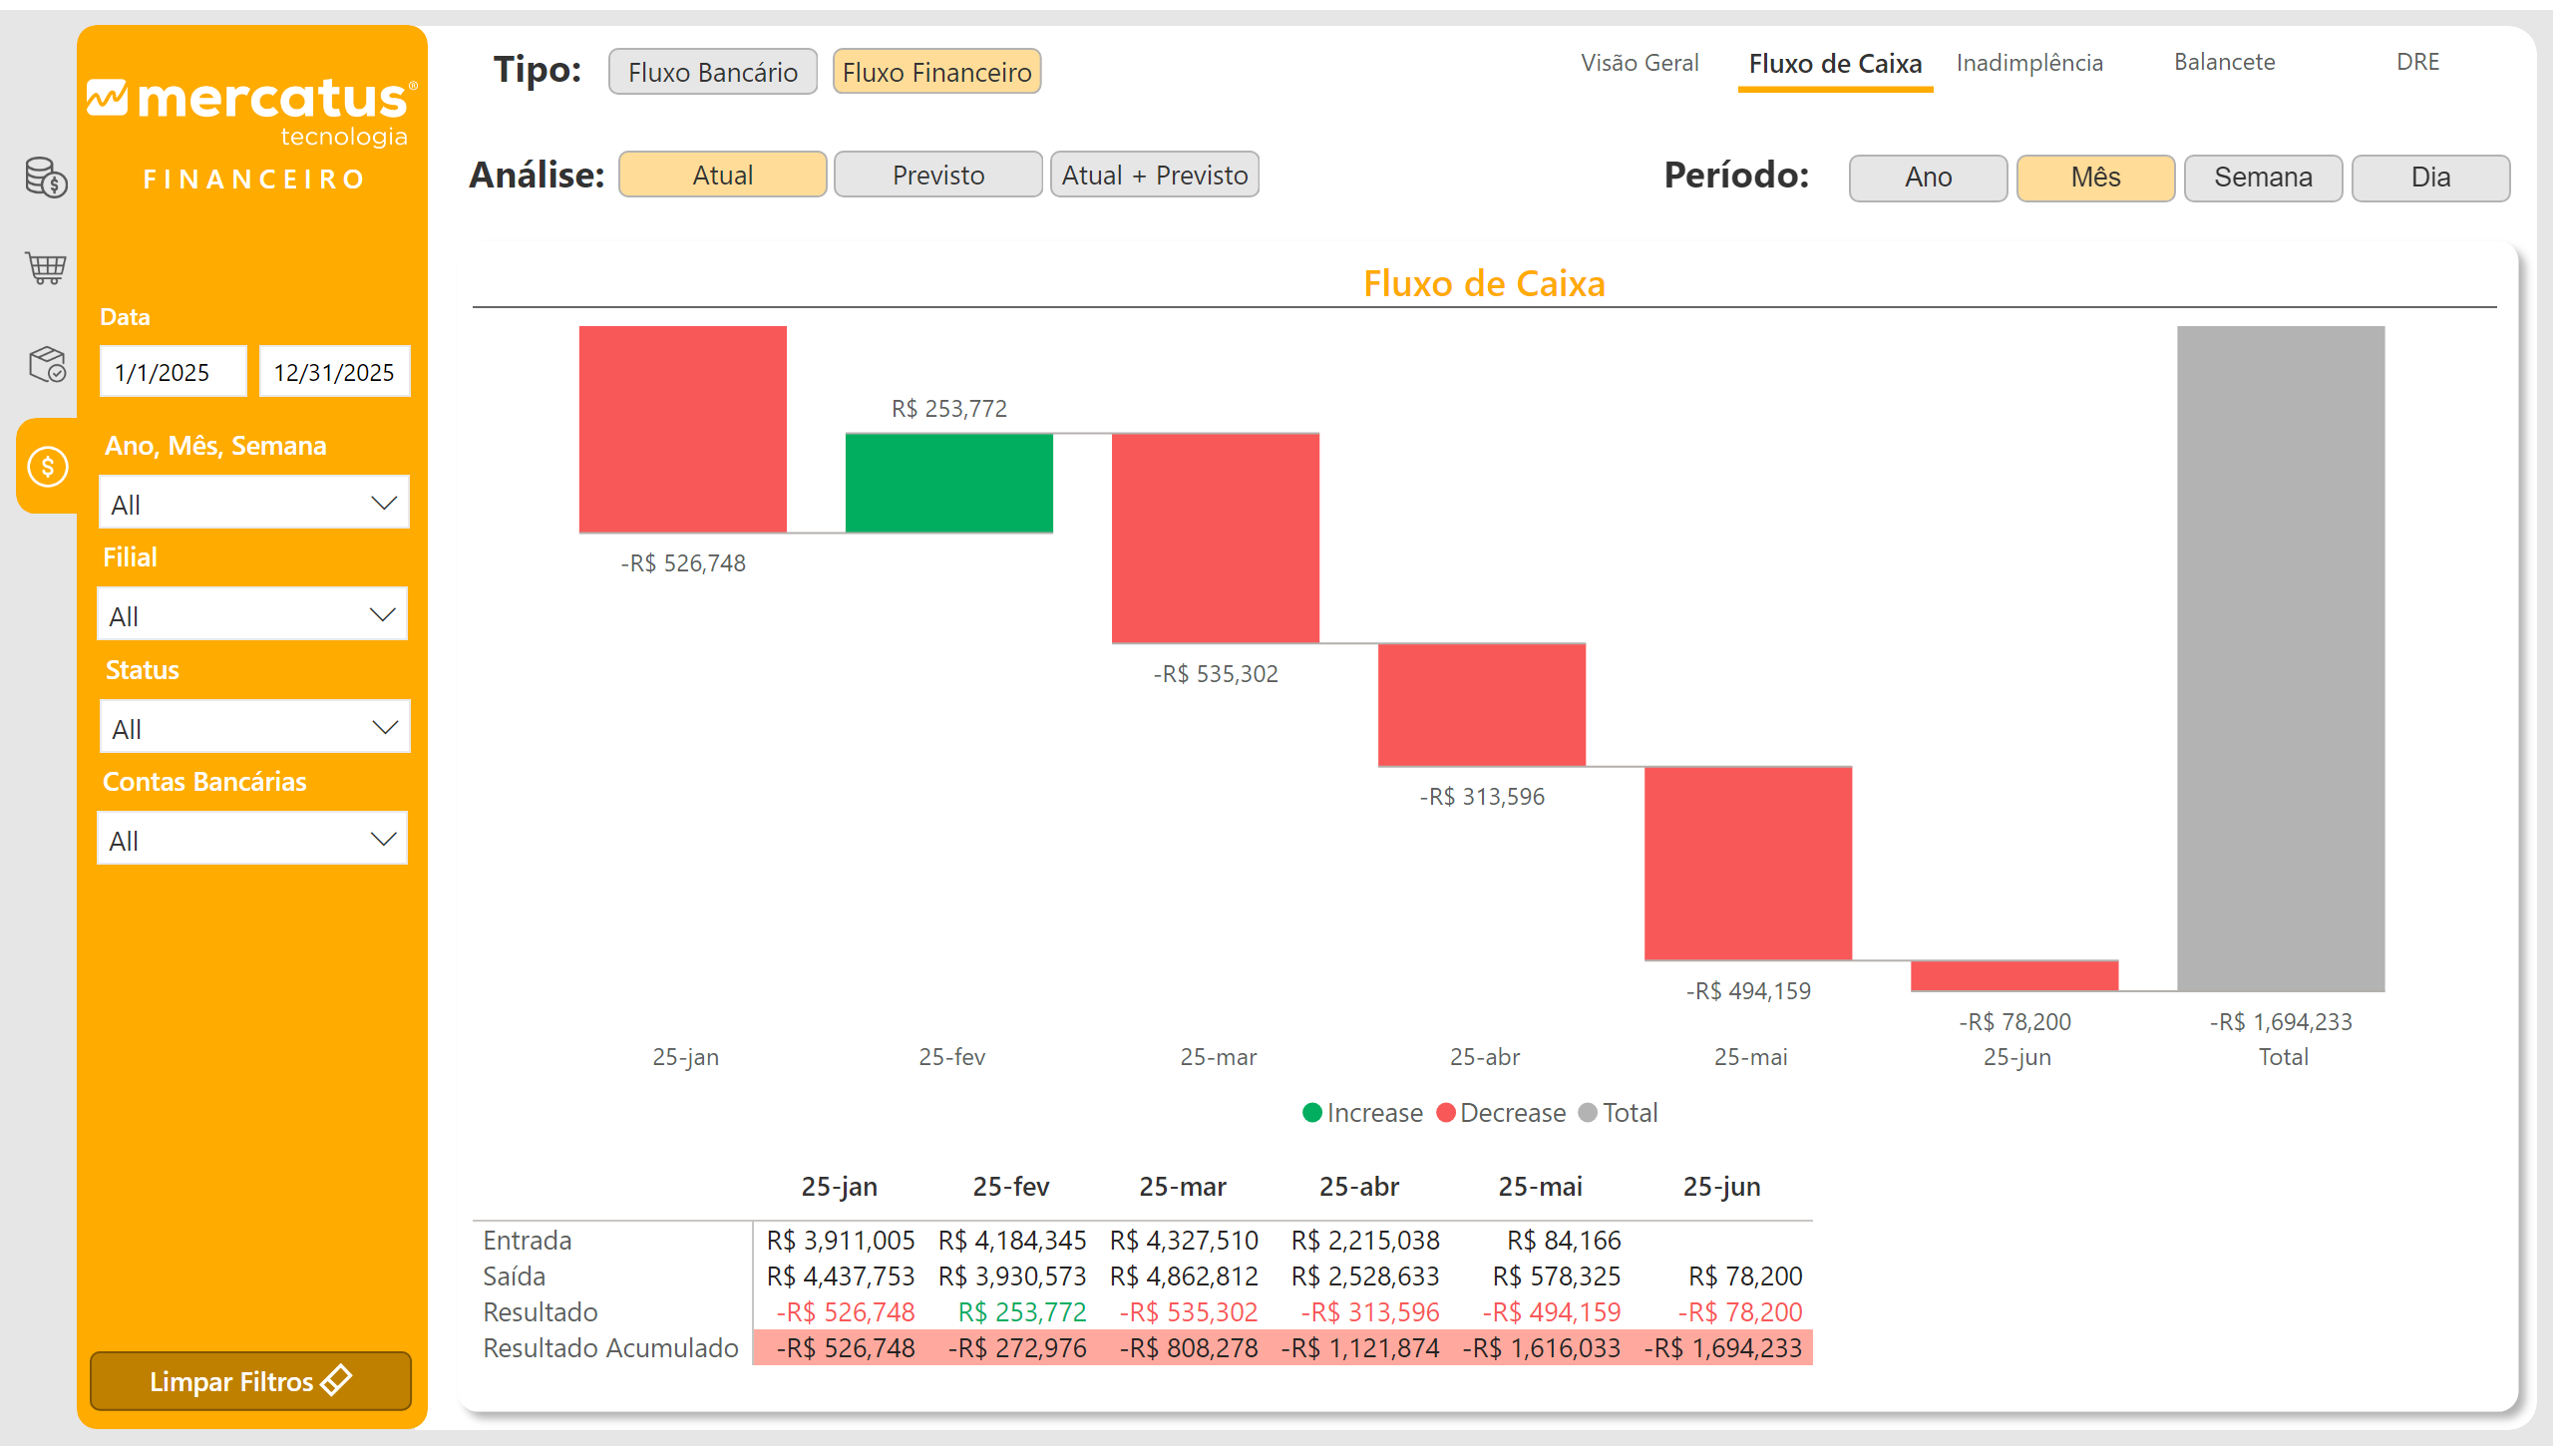Click green Increase legend marker

coord(1312,1113)
